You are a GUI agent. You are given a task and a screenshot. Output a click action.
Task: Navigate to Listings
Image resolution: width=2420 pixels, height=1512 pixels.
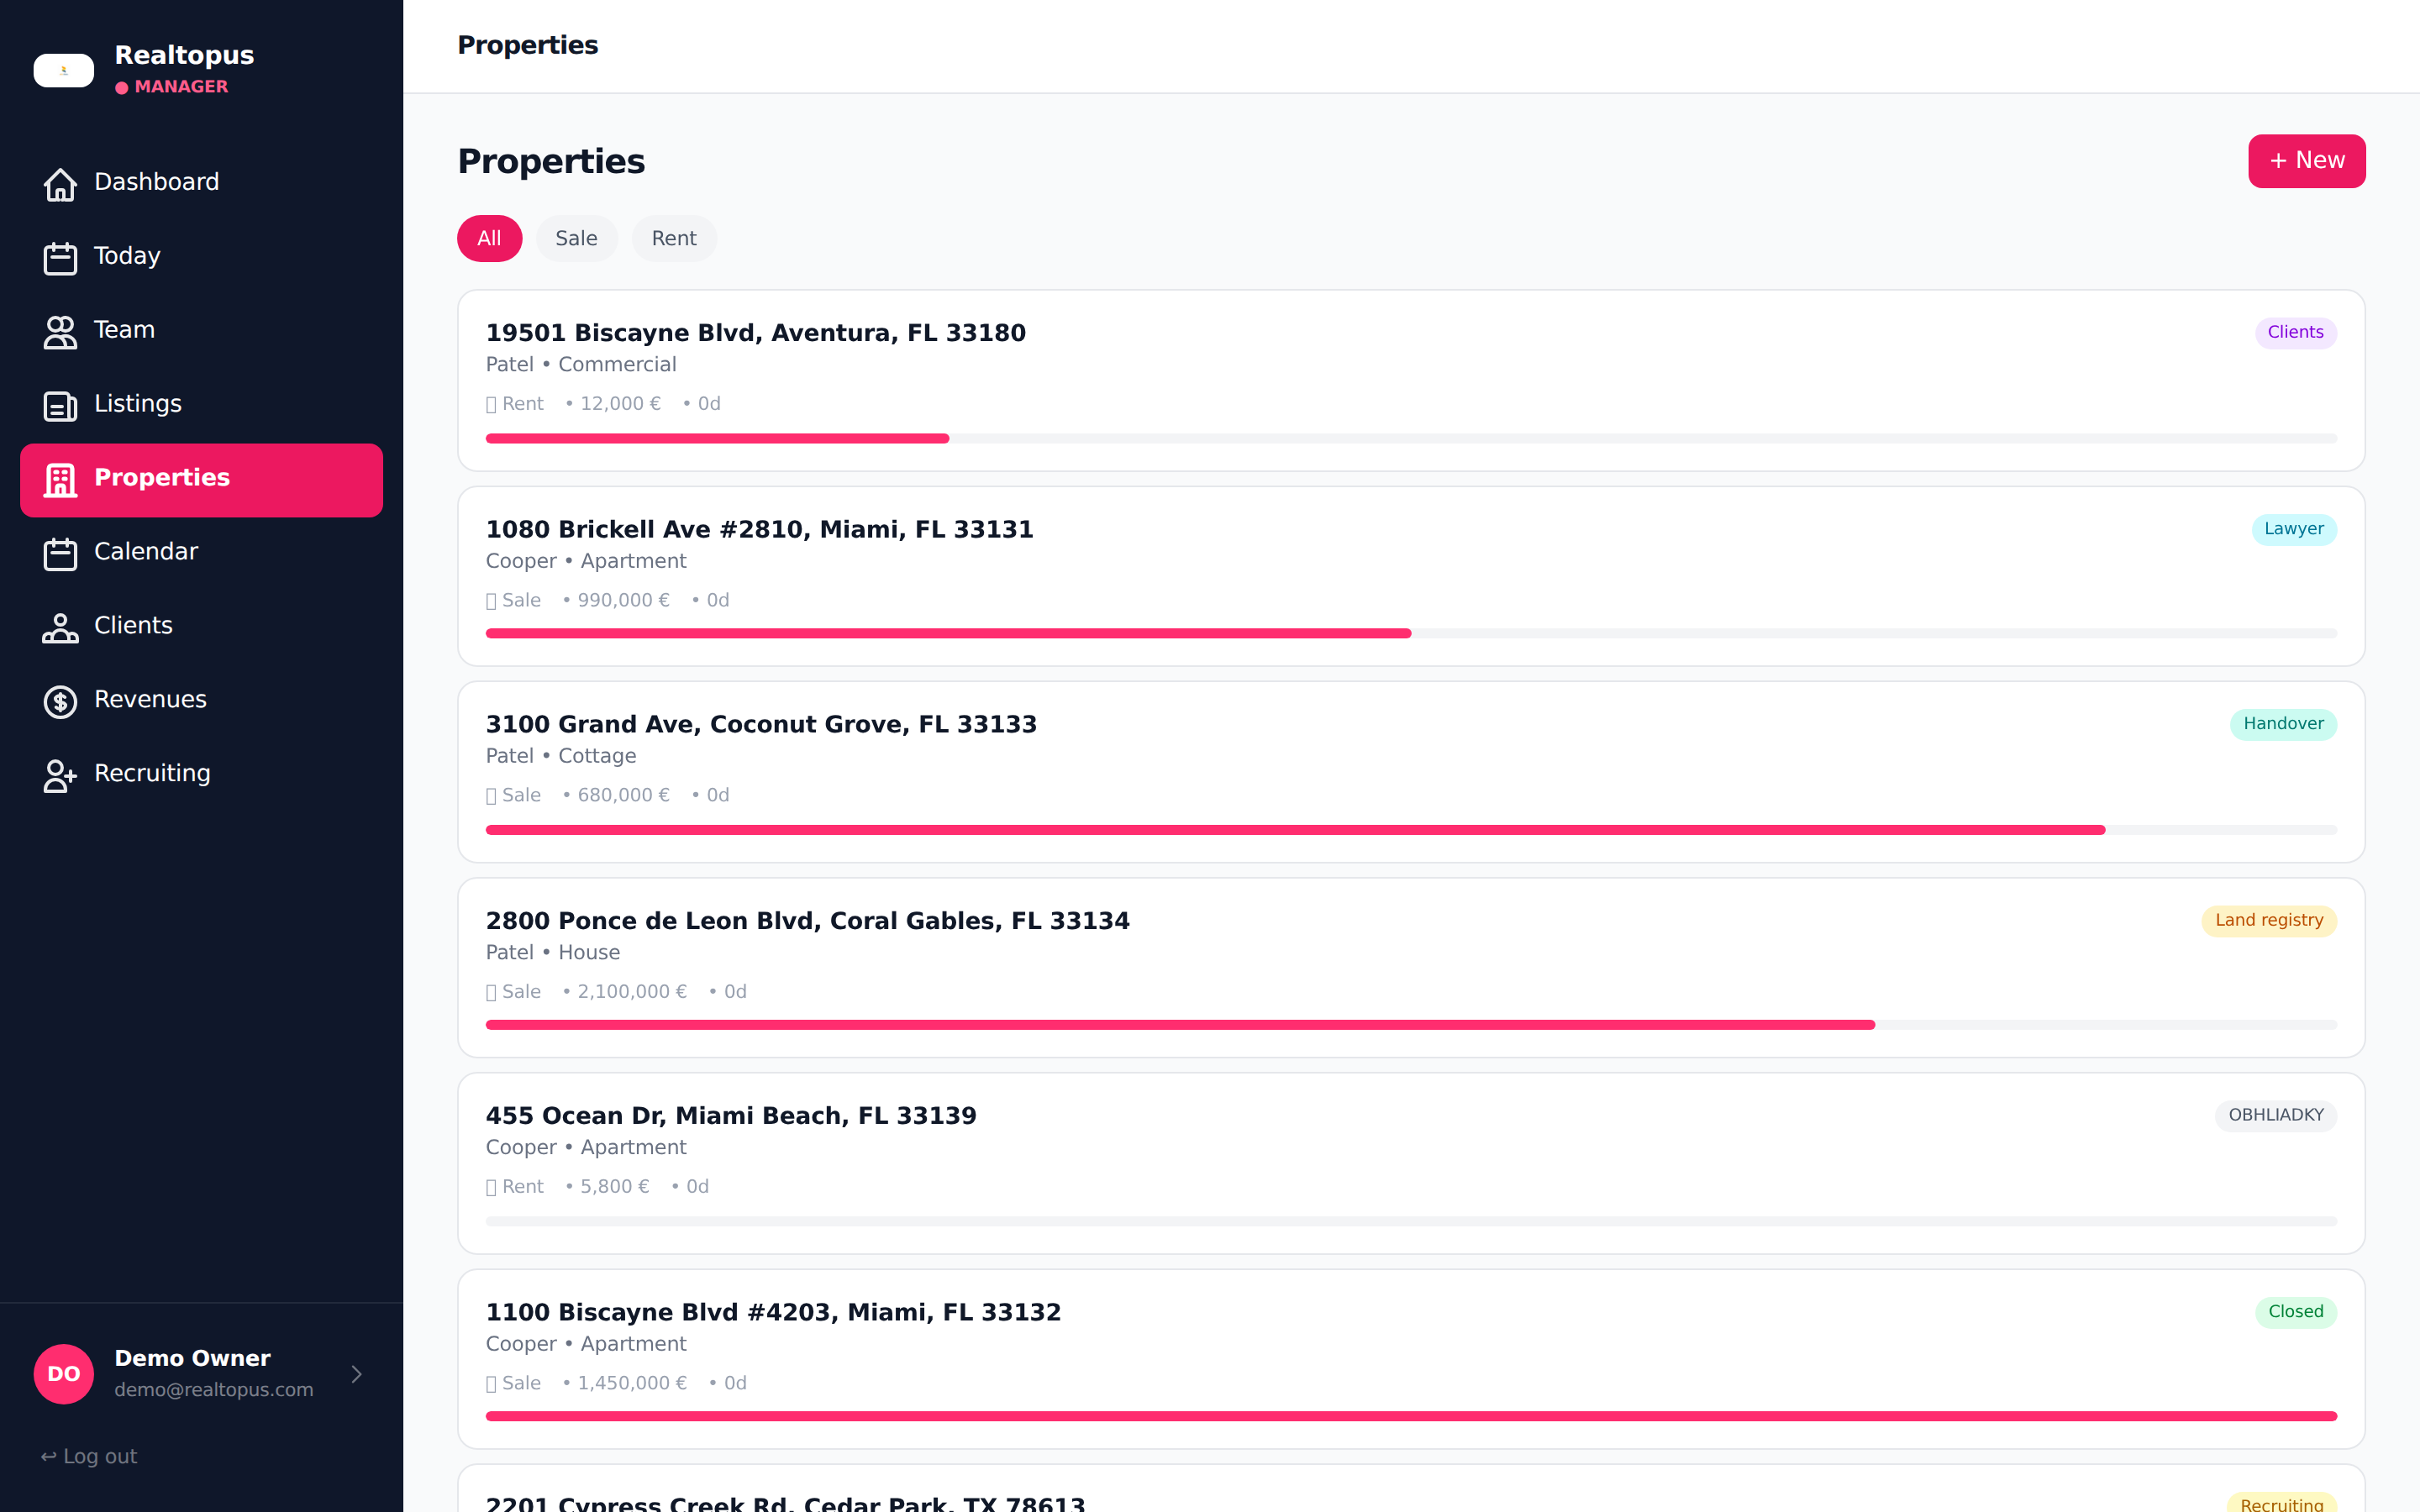click(201, 404)
